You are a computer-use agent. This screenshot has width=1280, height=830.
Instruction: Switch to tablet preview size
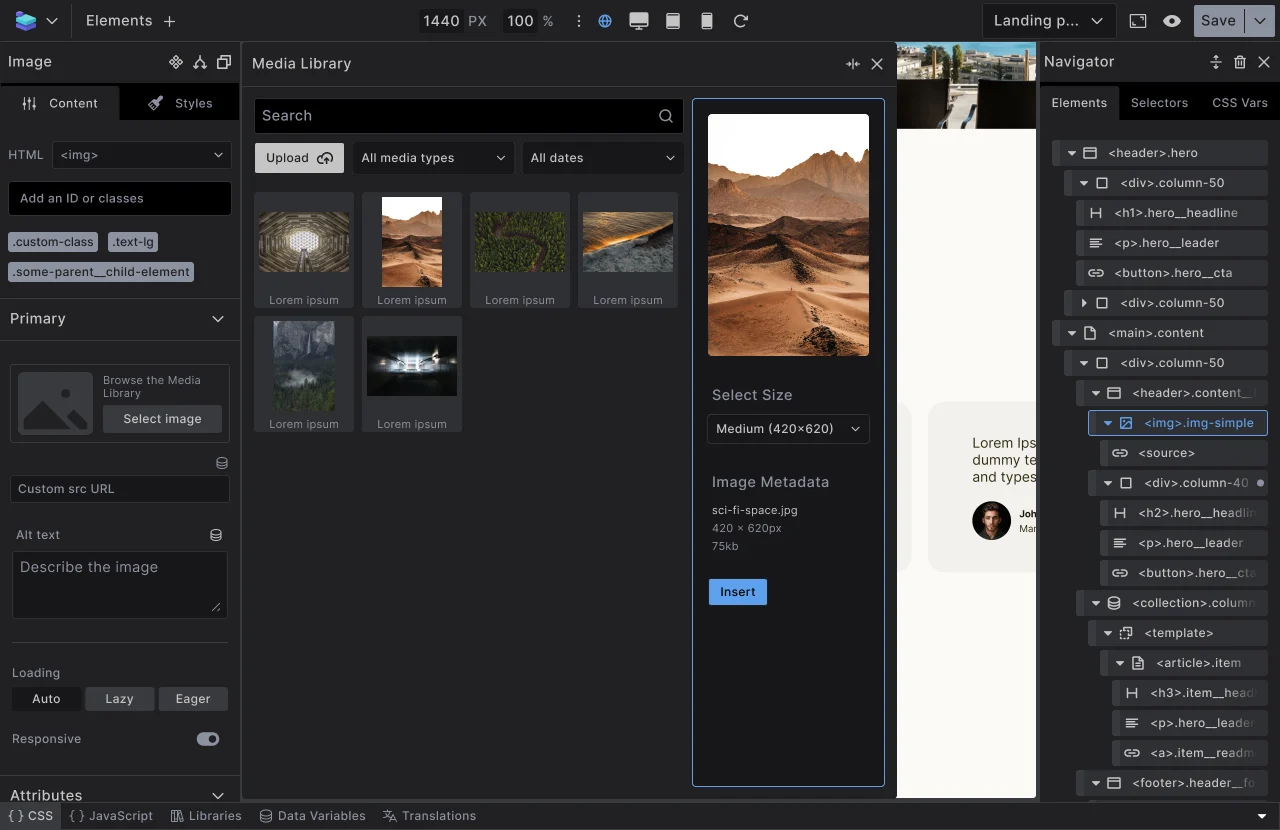click(673, 20)
